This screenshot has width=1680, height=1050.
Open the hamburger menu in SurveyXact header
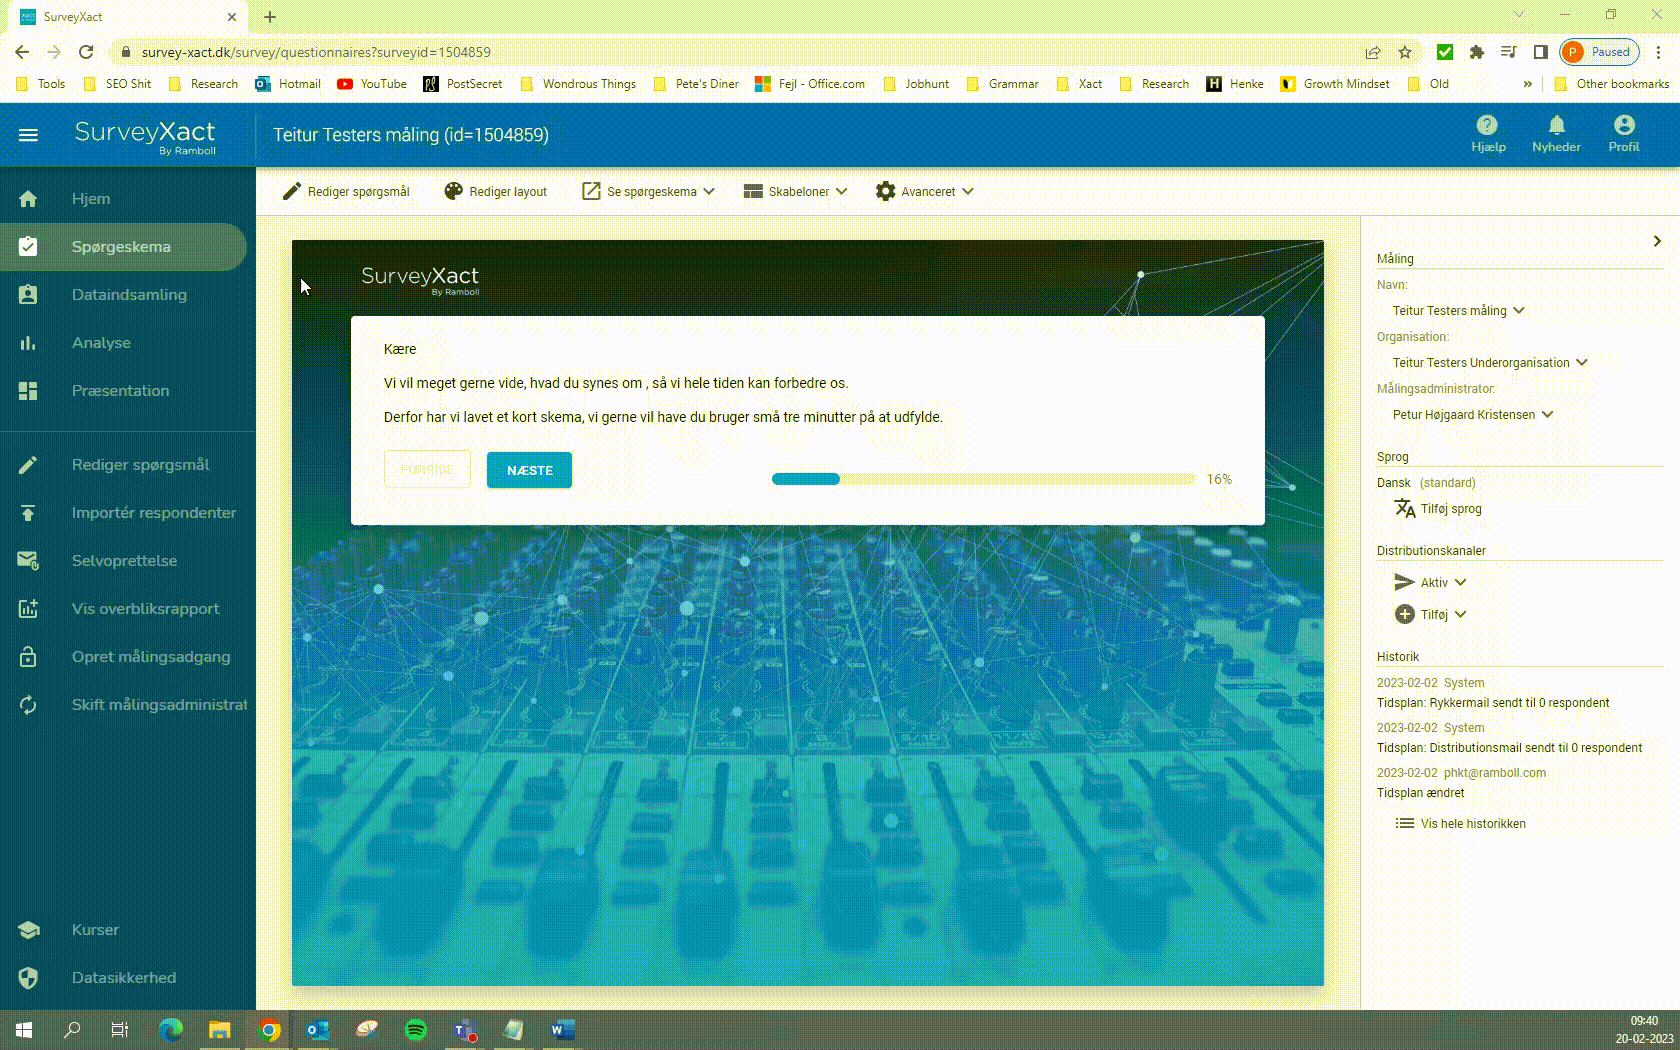point(28,135)
